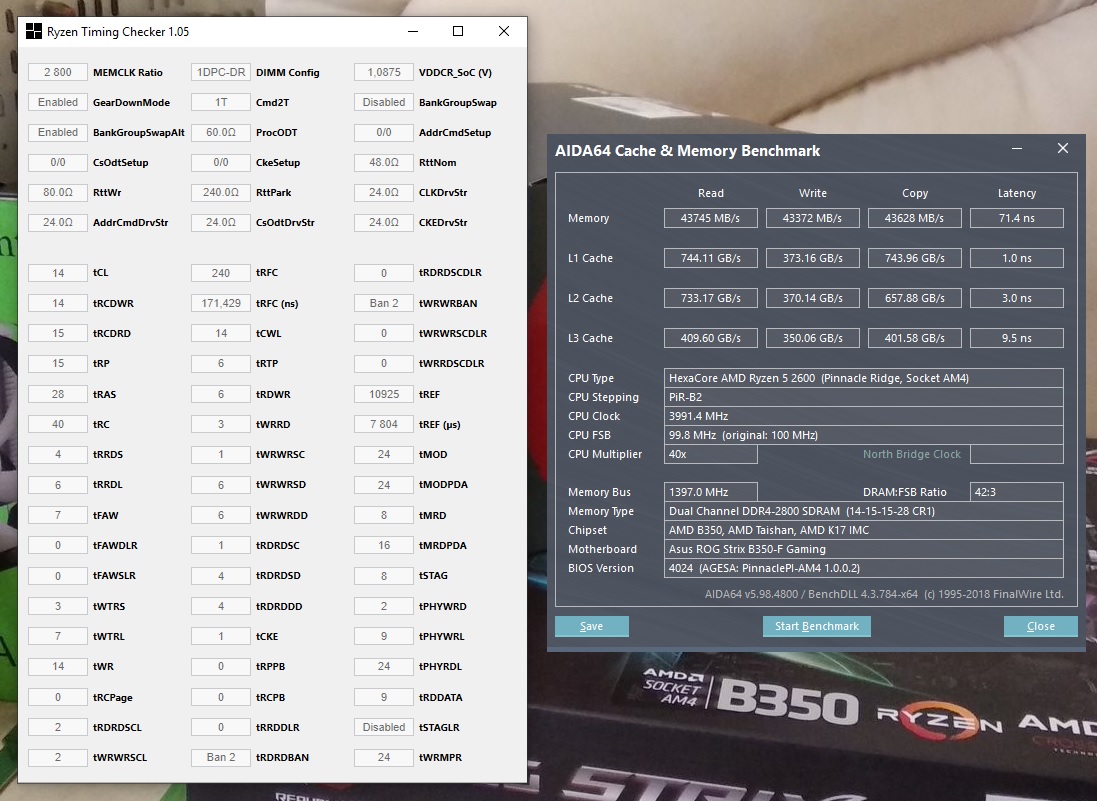Select the RttNom 48.0Ω field
This screenshot has width=1097, height=801.
[384, 162]
